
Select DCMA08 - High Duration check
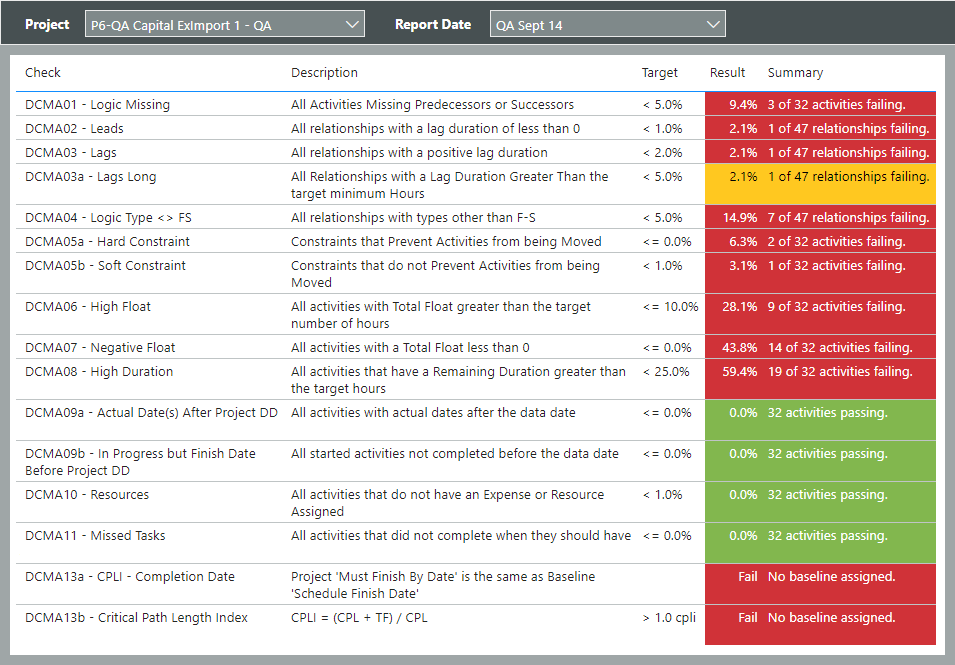tap(99, 372)
